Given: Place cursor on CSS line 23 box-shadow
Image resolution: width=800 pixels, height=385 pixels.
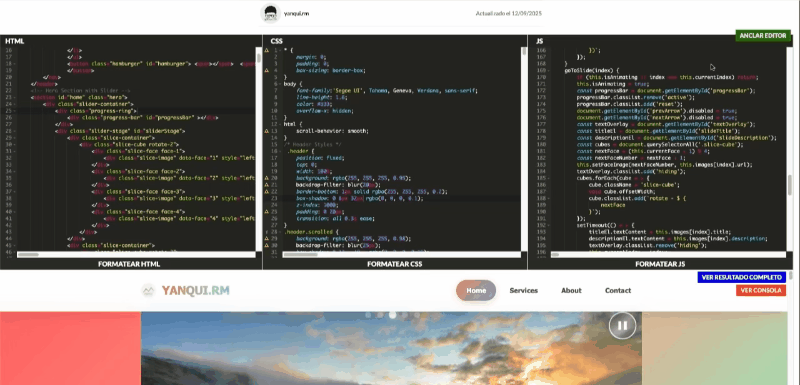Looking at the screenshot, I should [x=360, y=198].
